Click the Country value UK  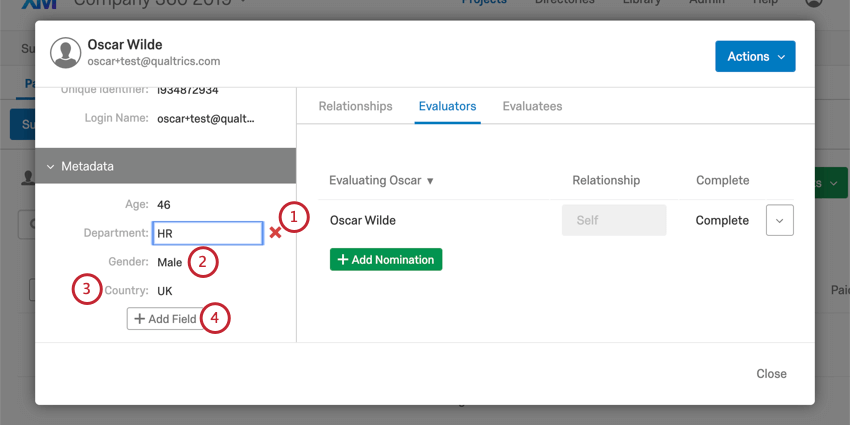coord(165,291)
